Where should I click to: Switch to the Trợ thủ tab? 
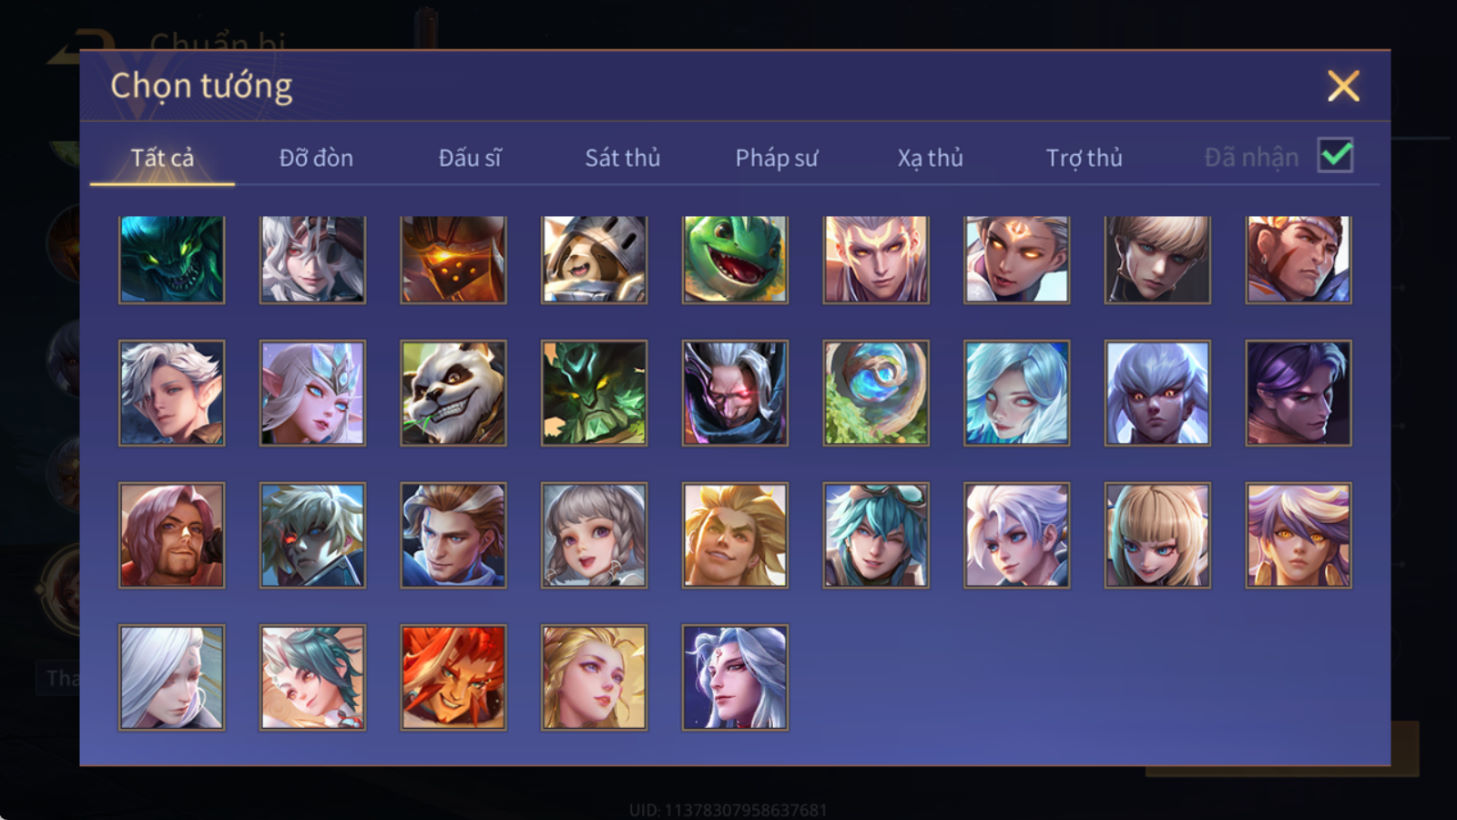[1084, 158]
